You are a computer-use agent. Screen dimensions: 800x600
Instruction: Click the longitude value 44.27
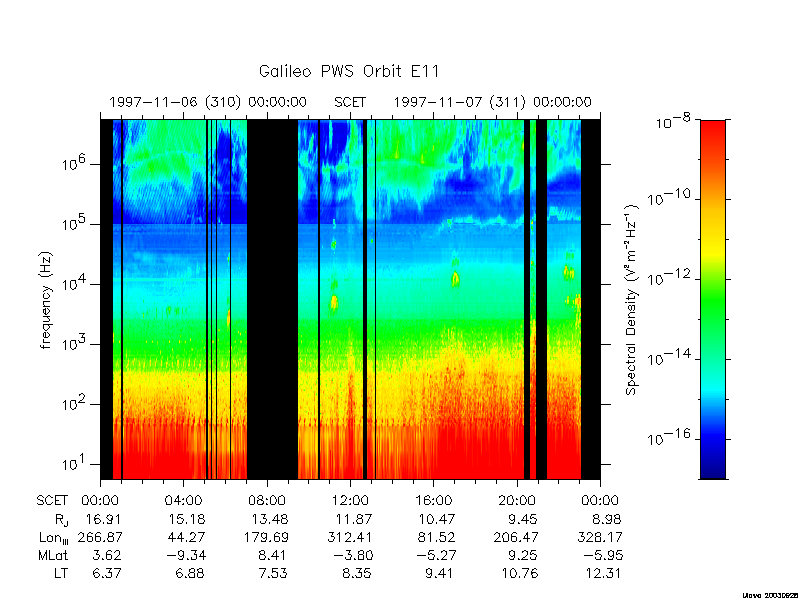[187, 537]
